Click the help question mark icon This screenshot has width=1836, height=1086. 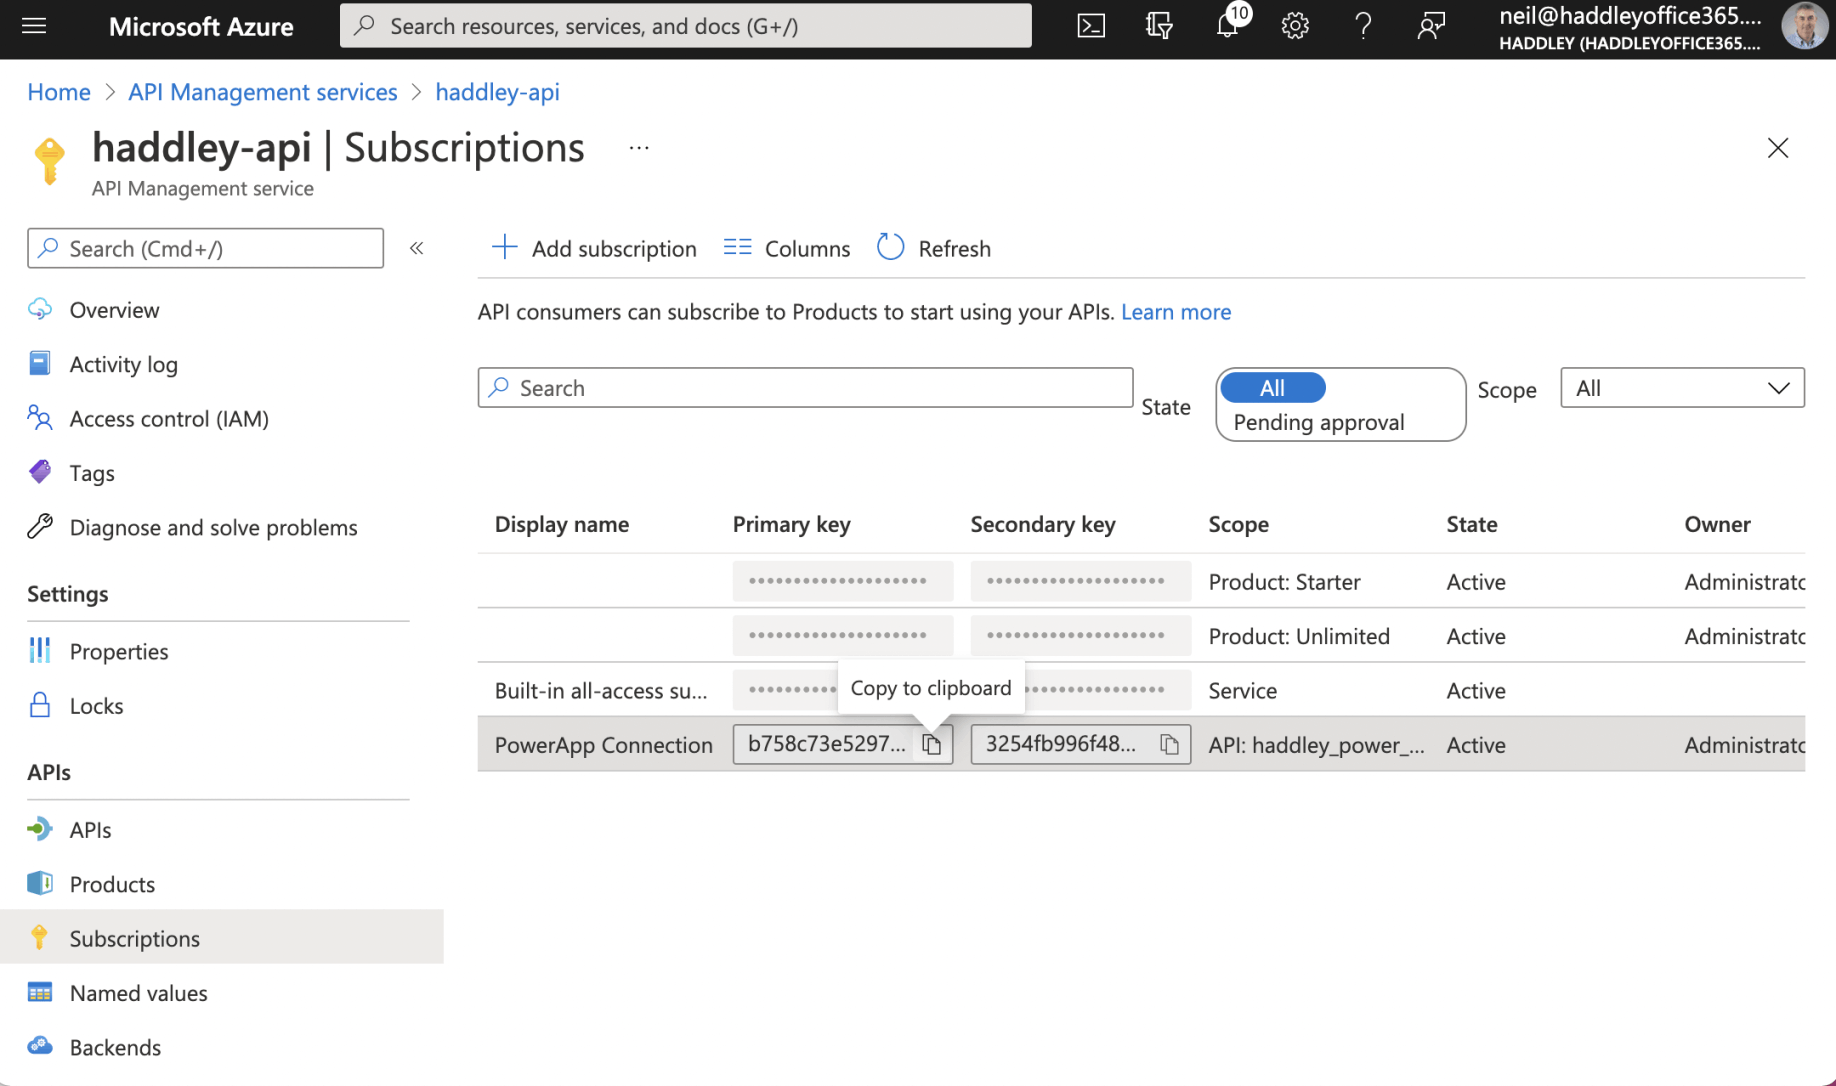click(x=1363, y=26)
